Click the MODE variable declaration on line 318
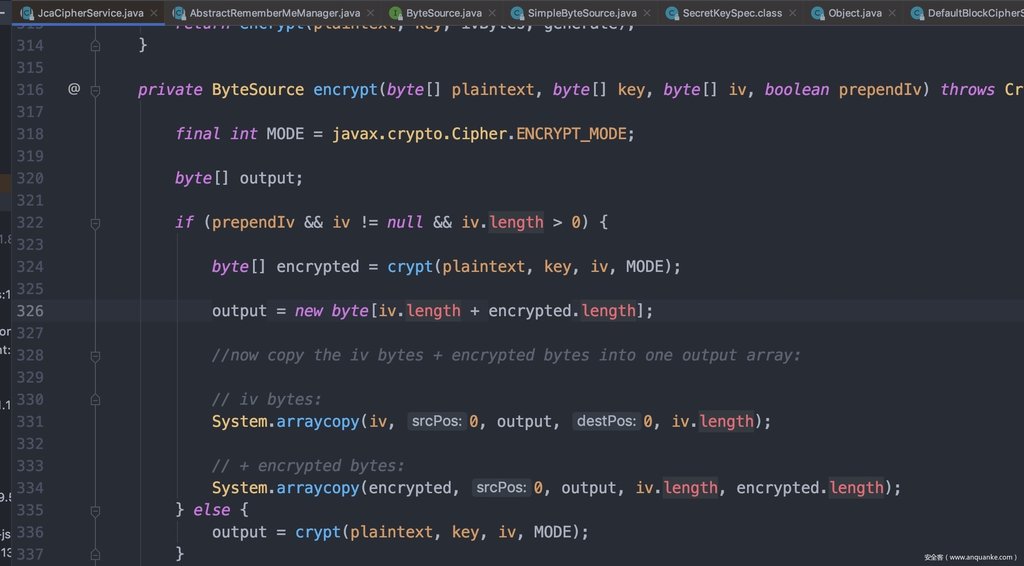Image resolution: width=1024 pixels, height=566 pixels. [x=285, y=134]
